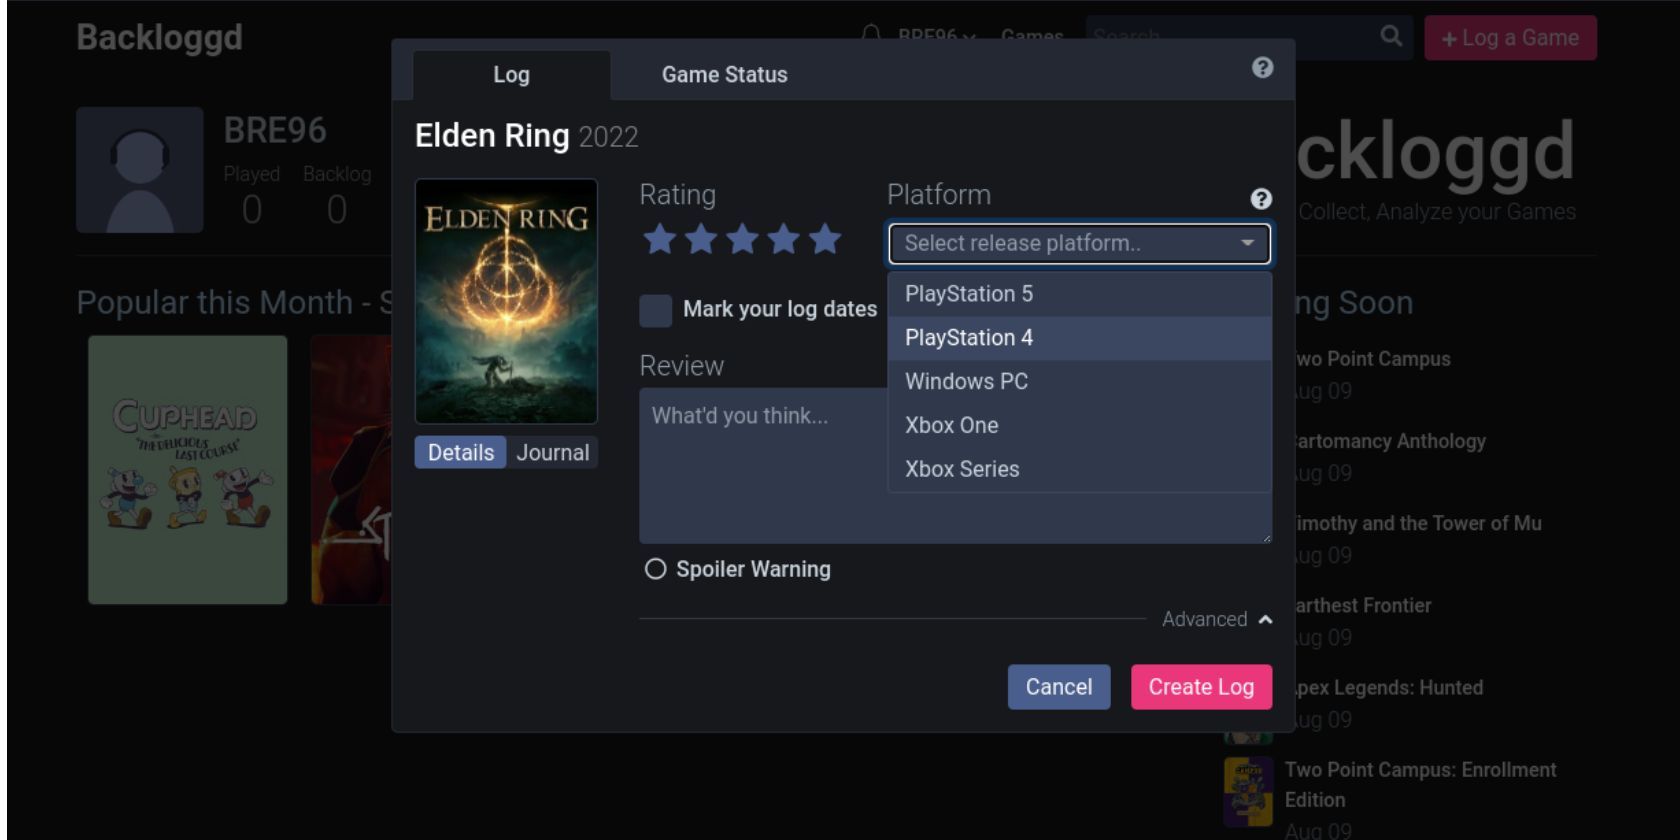The width and height of the screenshot is (1680, 840).
Task: Switch to the Log tab
Action: pyautogui.click(x=511, y=75)
